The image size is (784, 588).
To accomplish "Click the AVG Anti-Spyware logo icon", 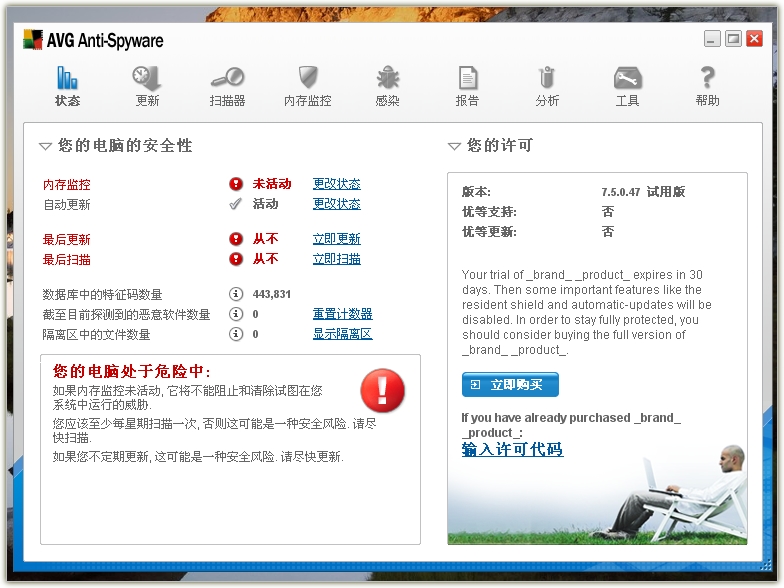I will [x=33, y=40].
